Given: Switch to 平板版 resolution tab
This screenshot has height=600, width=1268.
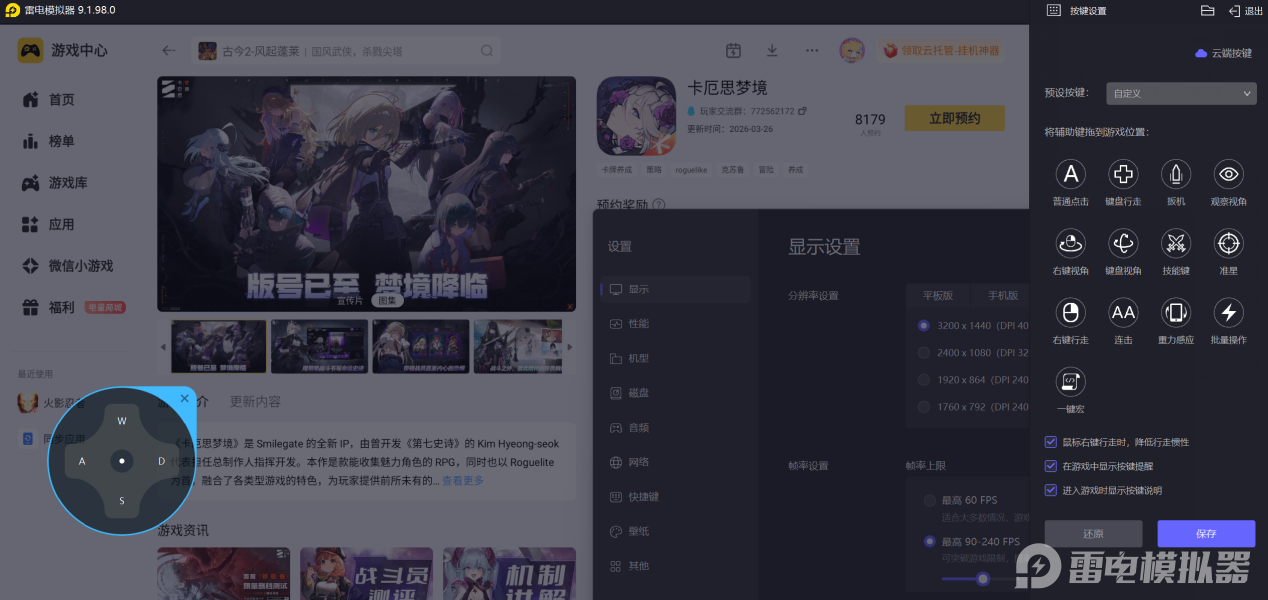Looking at the screenshot, I should [x=937, y=296].
